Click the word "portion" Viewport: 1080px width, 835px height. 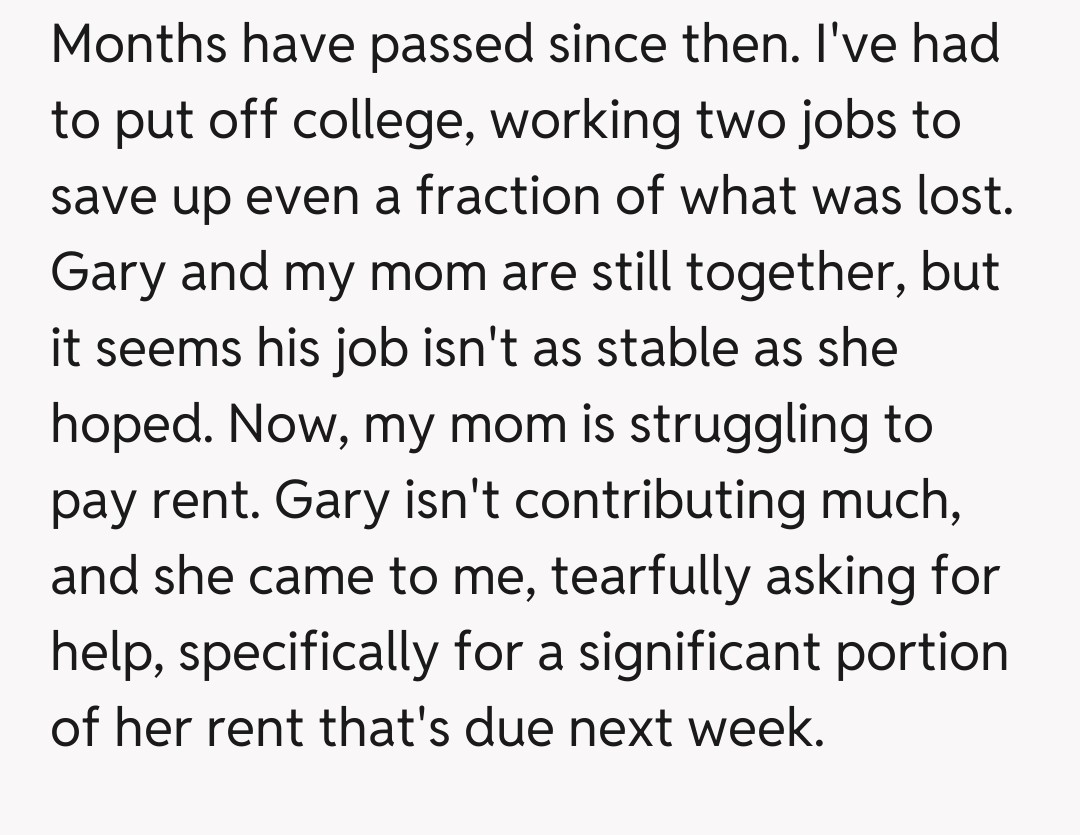pyautogui.click(x=922, y=653)
